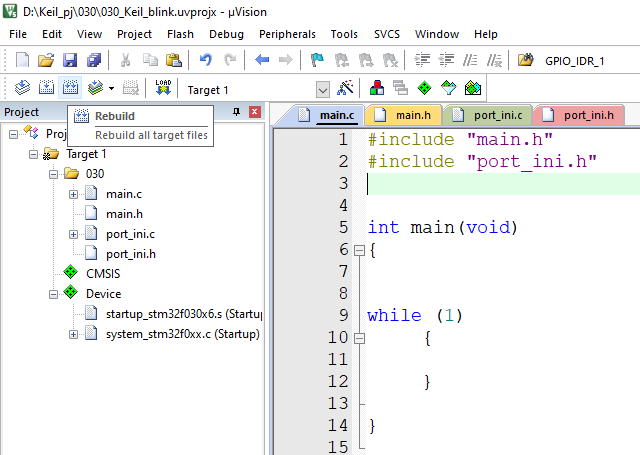The width and height of the screenshot is (640, 455).
Task: Redo the last undone edit
Action: [230, 60]
